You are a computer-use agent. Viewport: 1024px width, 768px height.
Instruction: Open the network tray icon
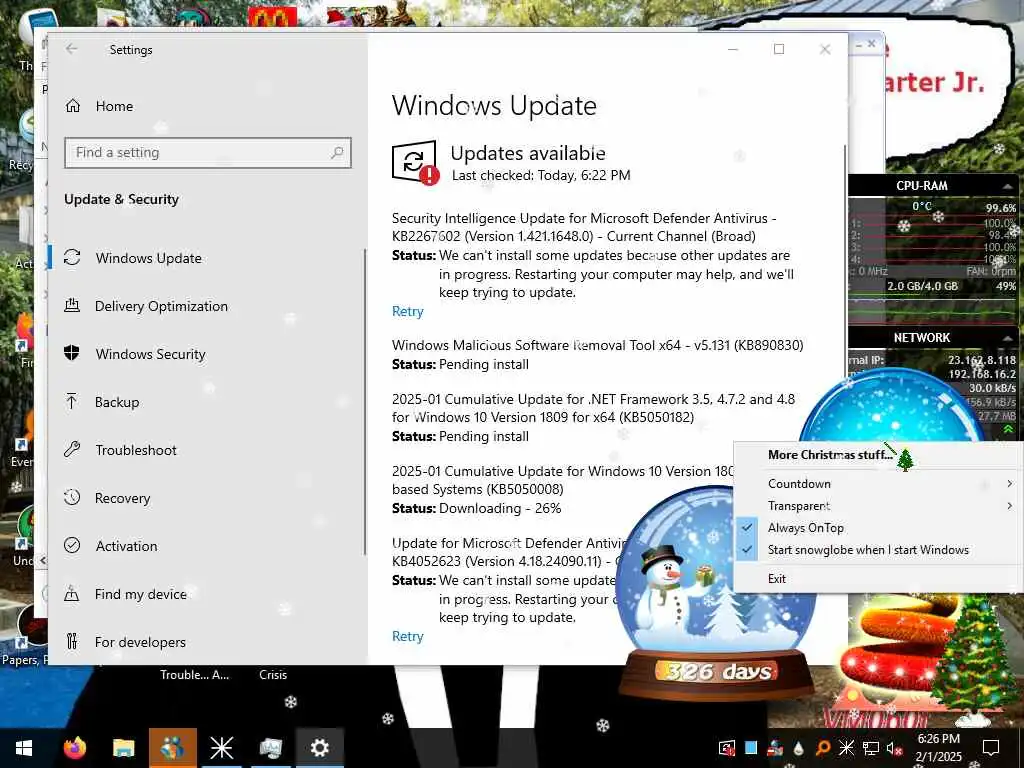coord(870,748)
